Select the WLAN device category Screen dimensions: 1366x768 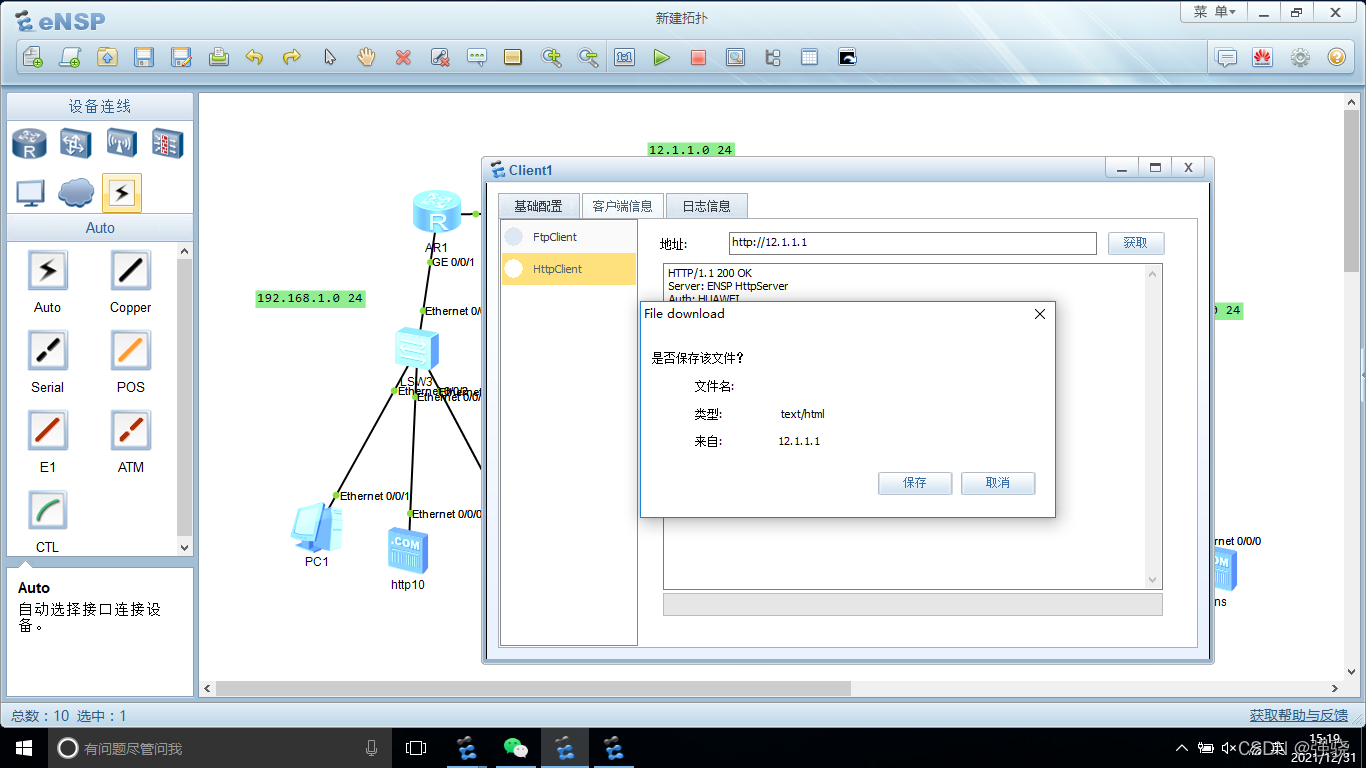tap(122, 144)
